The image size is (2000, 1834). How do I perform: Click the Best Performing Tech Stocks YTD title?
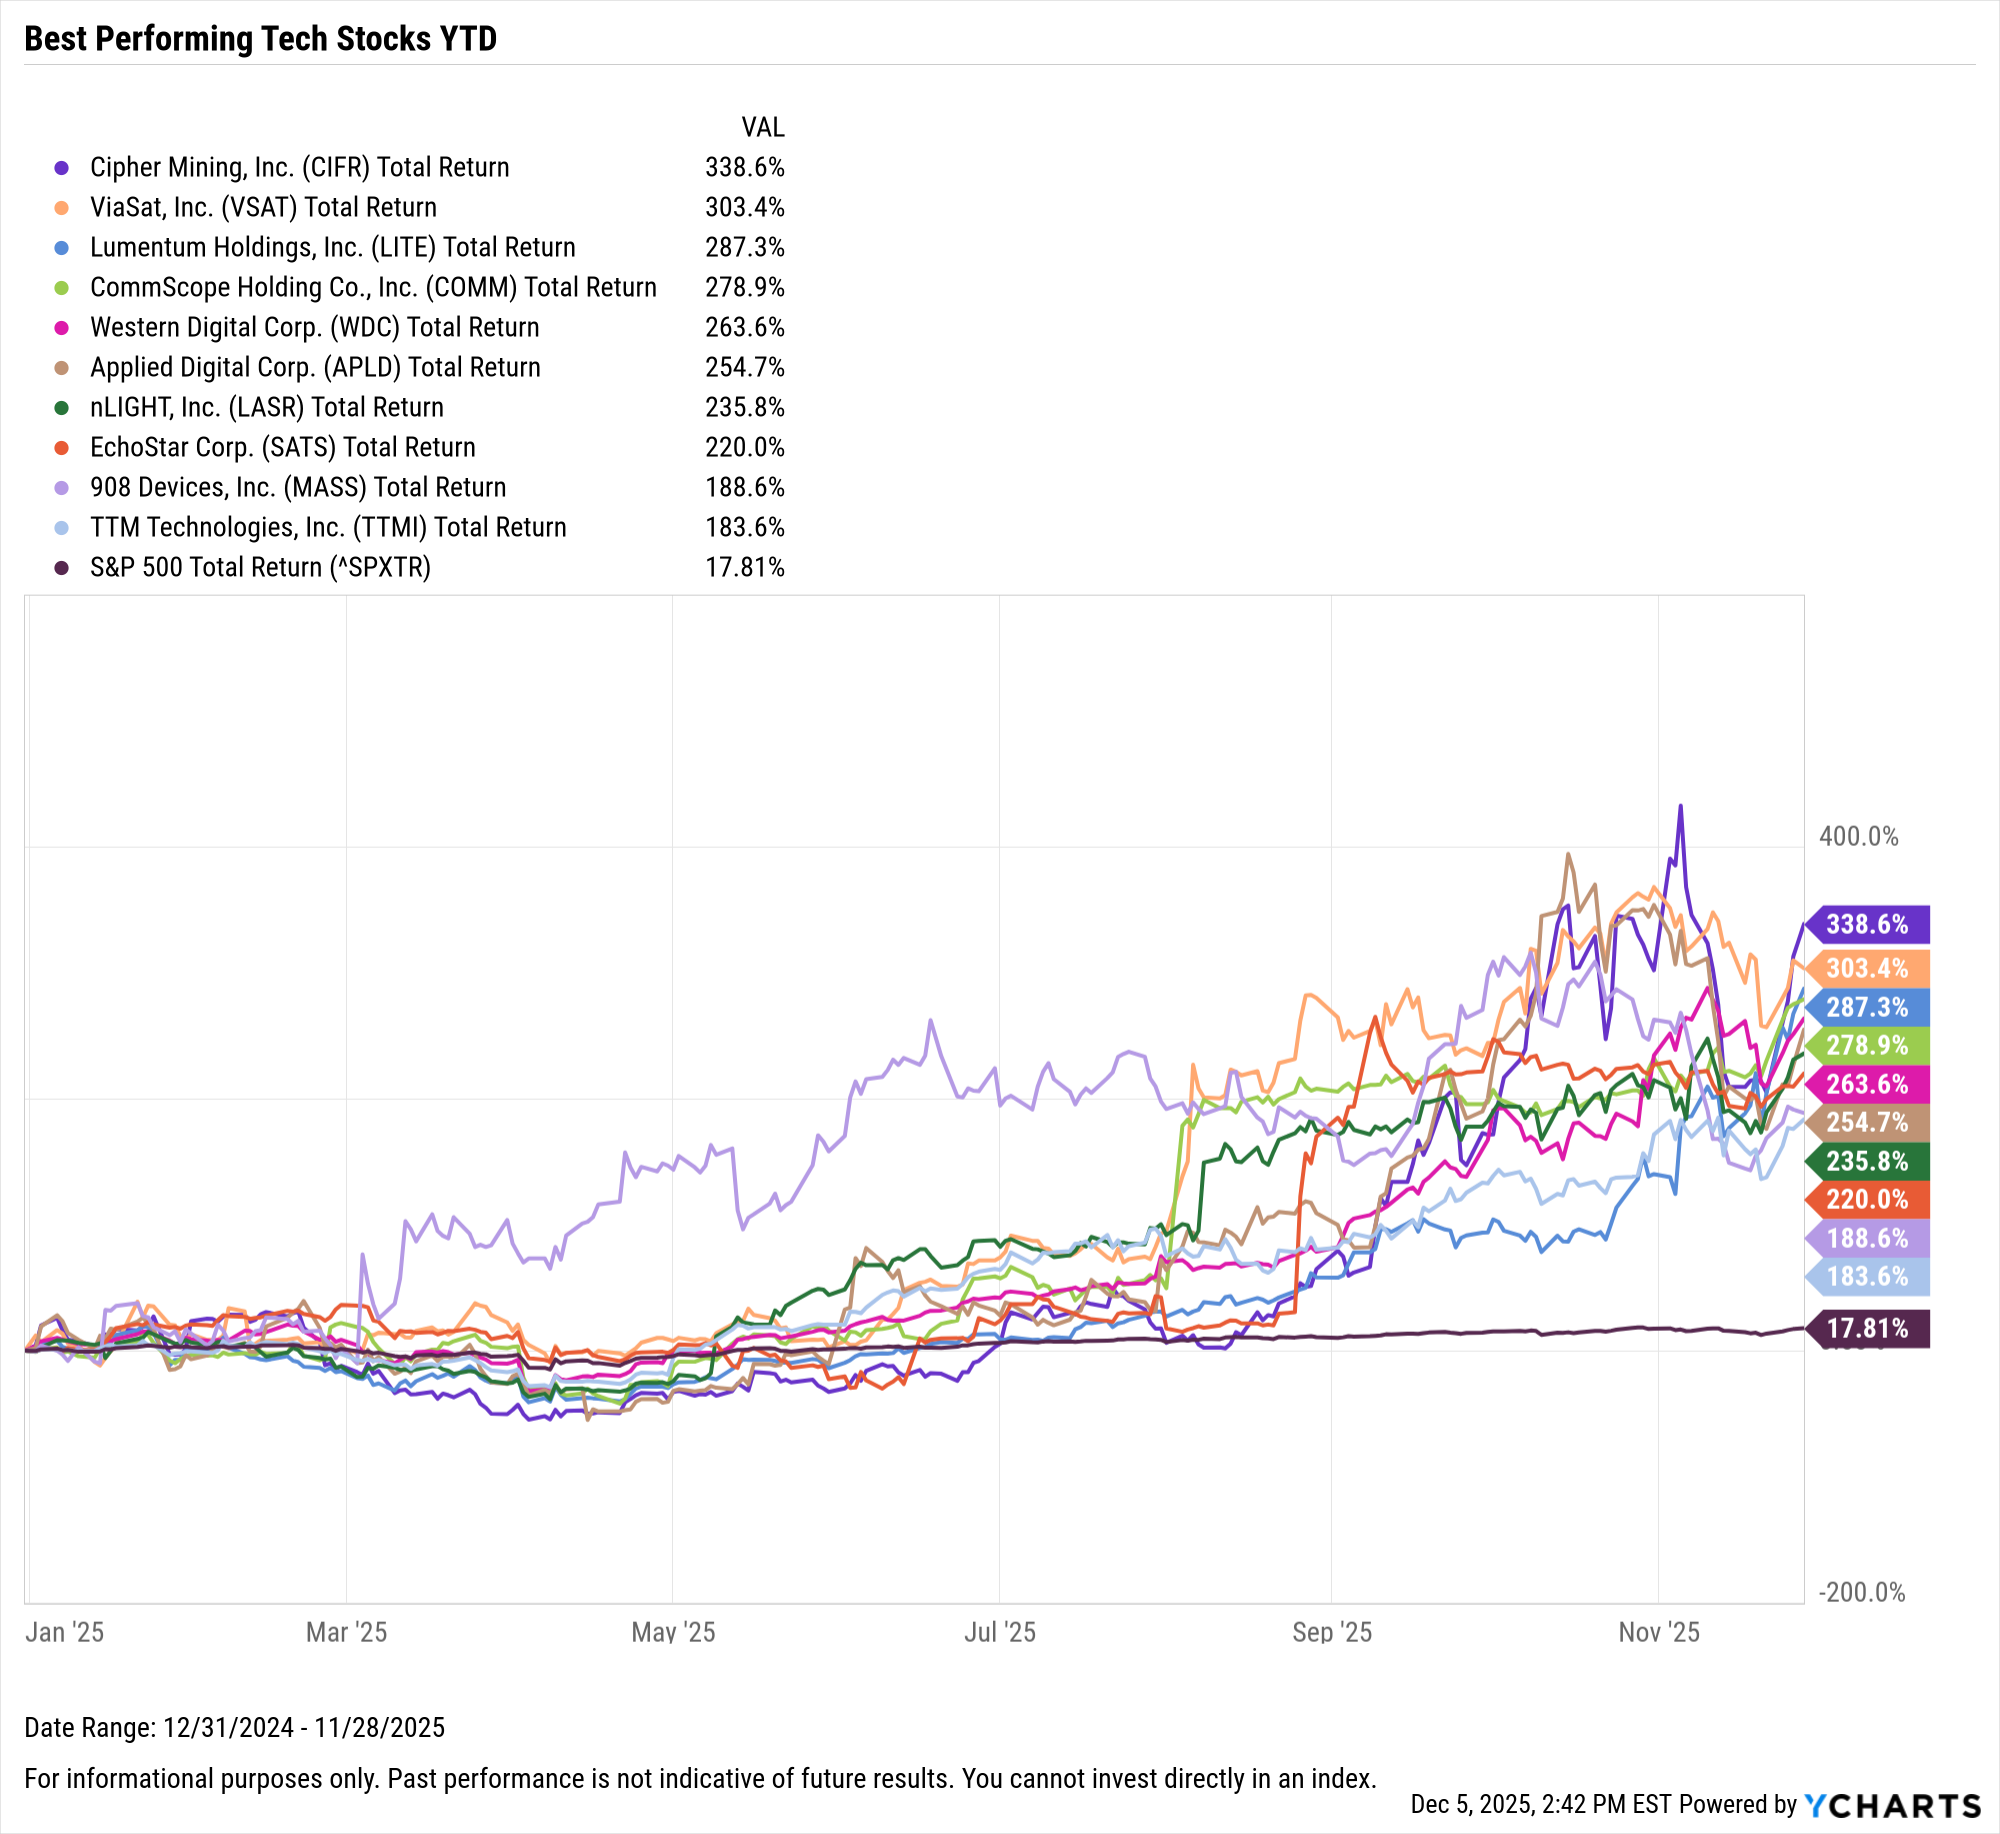click(x=260, y=38)
